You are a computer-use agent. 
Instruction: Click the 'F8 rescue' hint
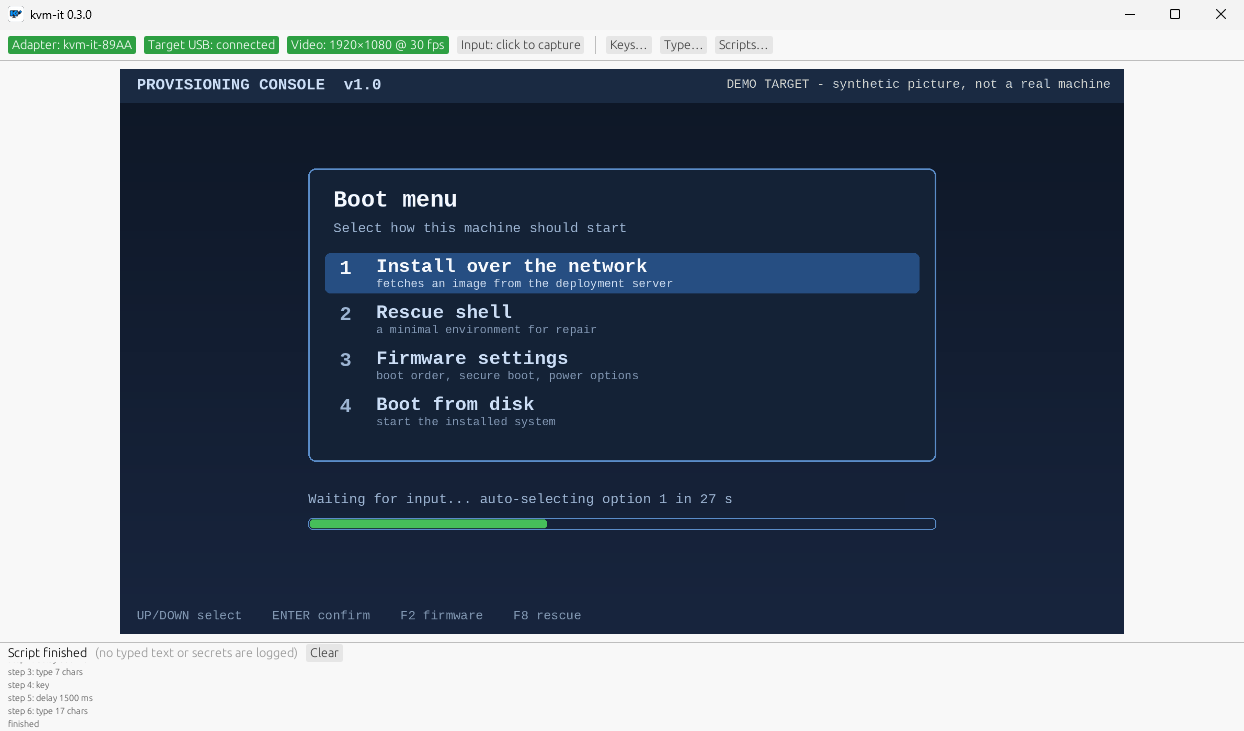pyautogui.click(x=547, y=616)
